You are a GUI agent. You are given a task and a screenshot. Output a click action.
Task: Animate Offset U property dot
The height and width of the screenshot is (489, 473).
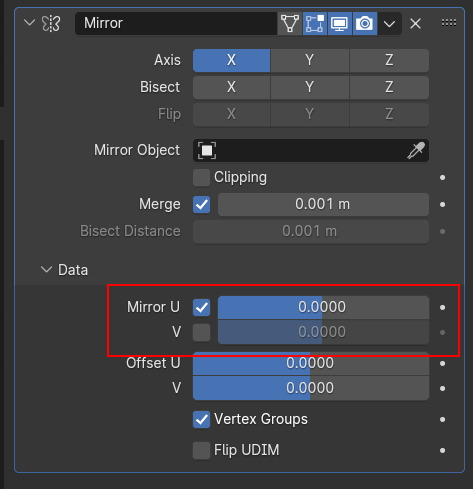443,363
